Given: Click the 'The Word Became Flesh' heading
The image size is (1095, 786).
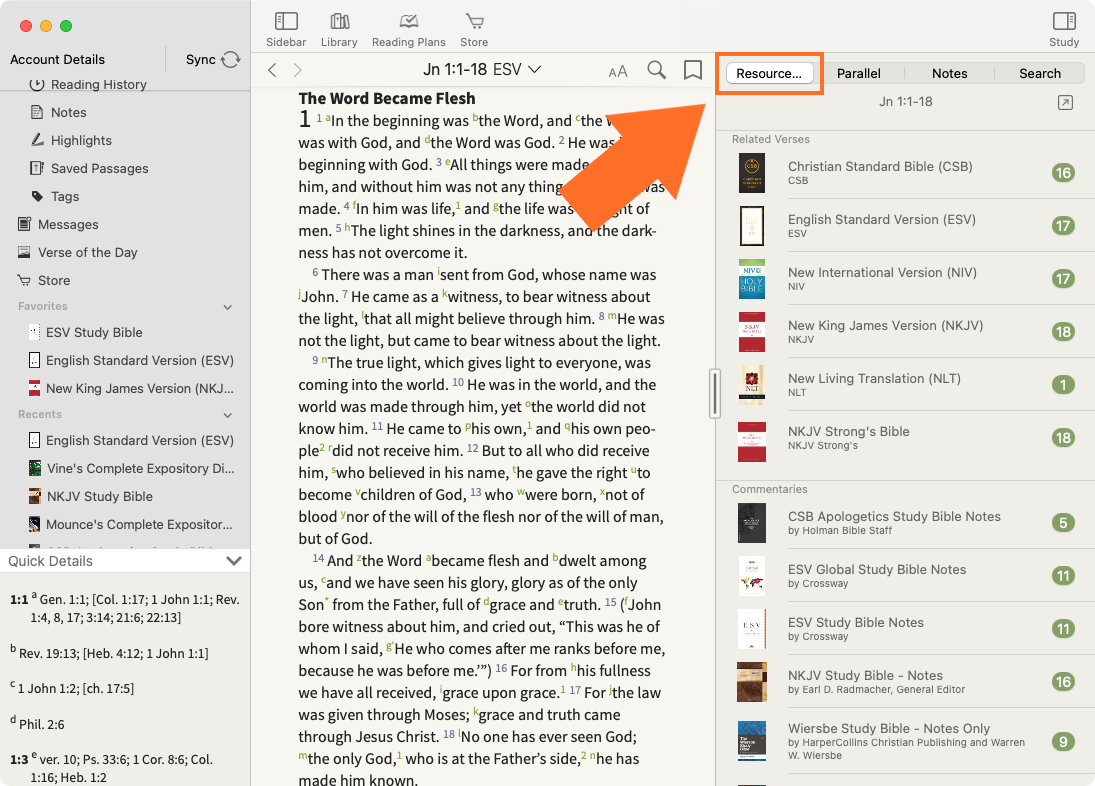Looking at the screenshot, I should (387, 98).
